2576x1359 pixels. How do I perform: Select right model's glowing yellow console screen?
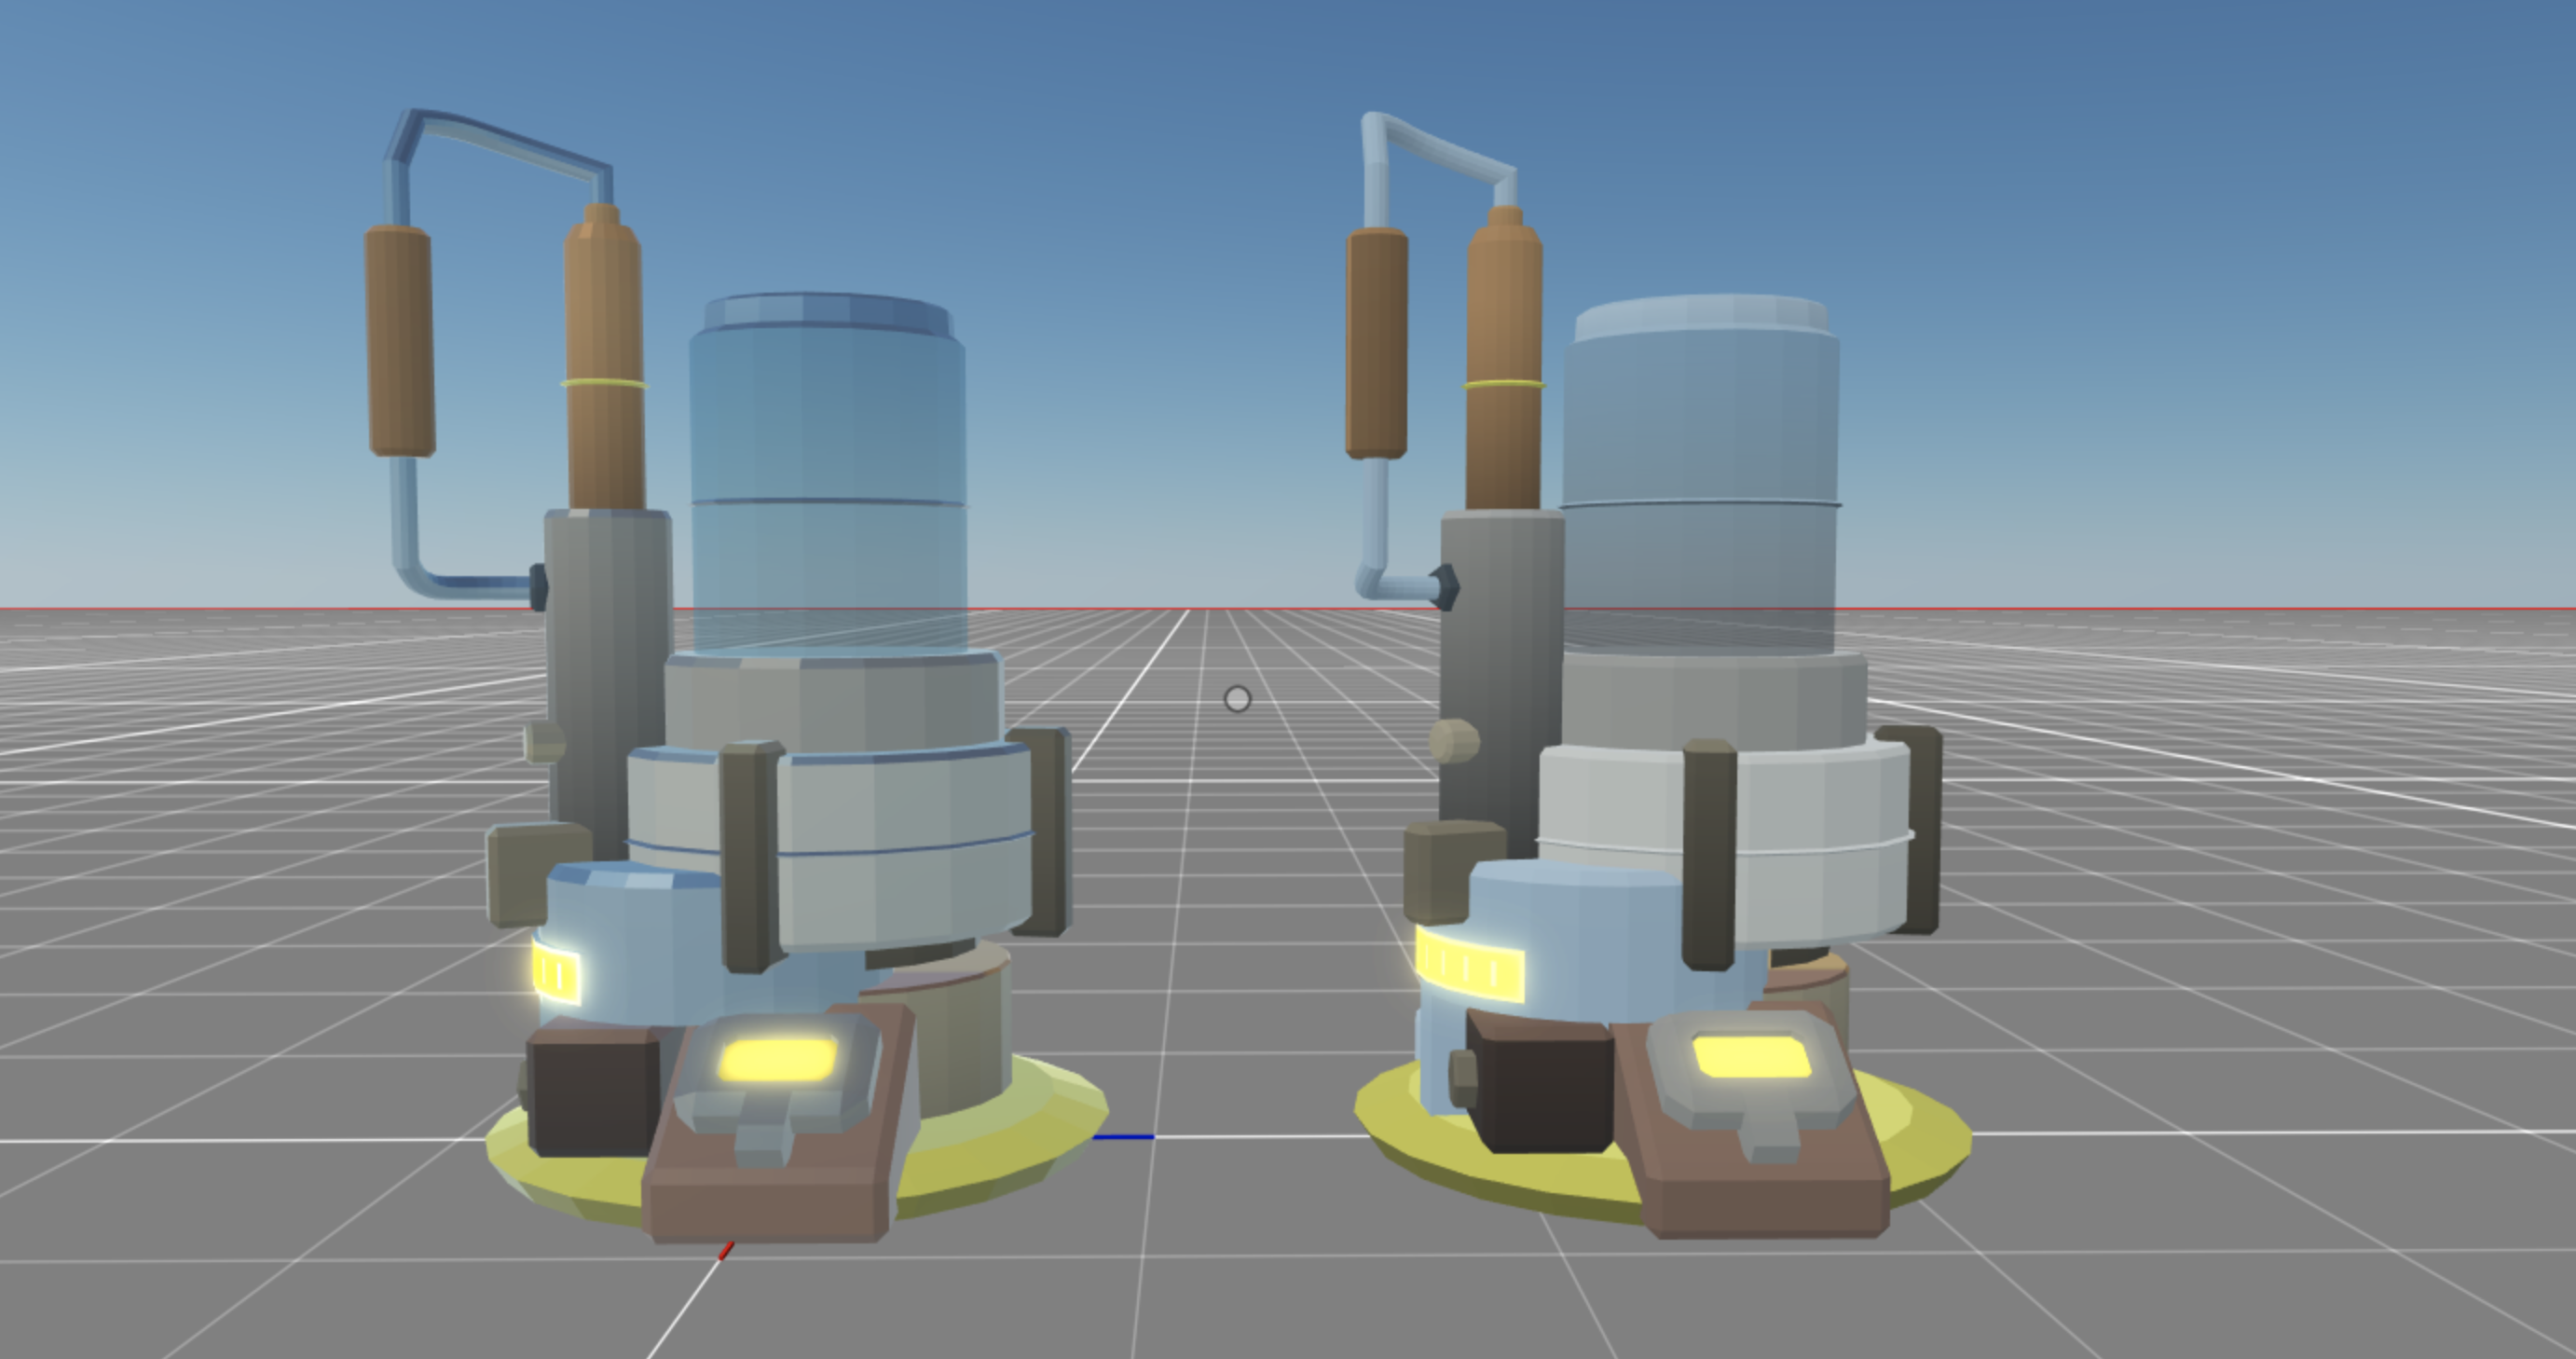1751,1056
